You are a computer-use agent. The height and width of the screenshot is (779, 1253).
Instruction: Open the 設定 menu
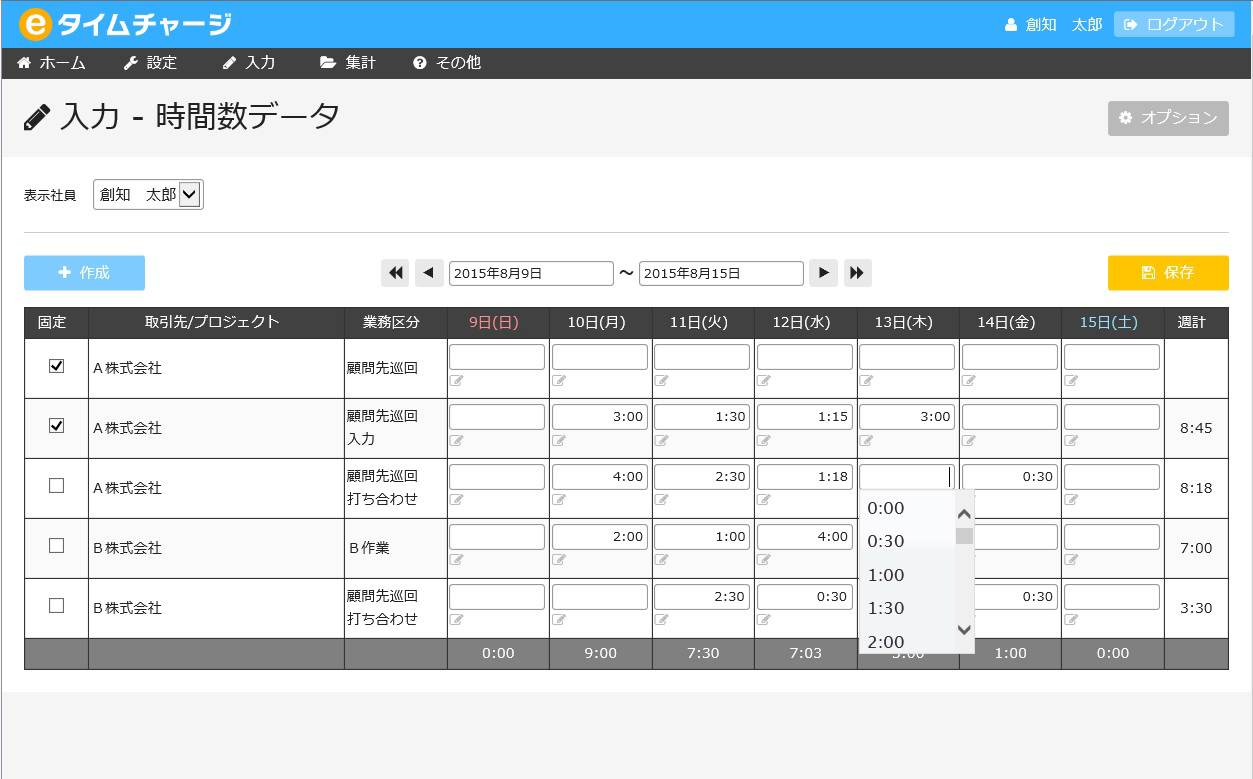click(x=150, y=63)
